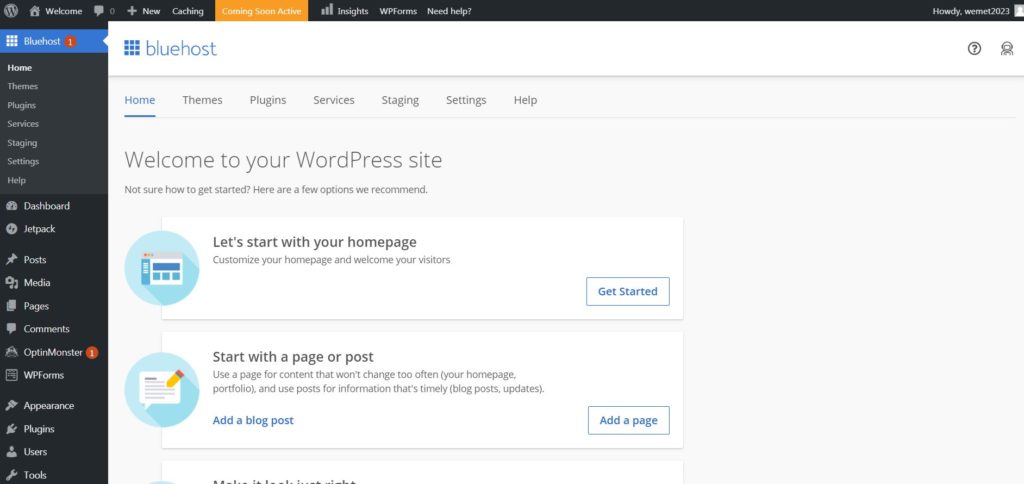Click the Insights label in admin bar
The image size is (1024, 484).
coord(353,11)
